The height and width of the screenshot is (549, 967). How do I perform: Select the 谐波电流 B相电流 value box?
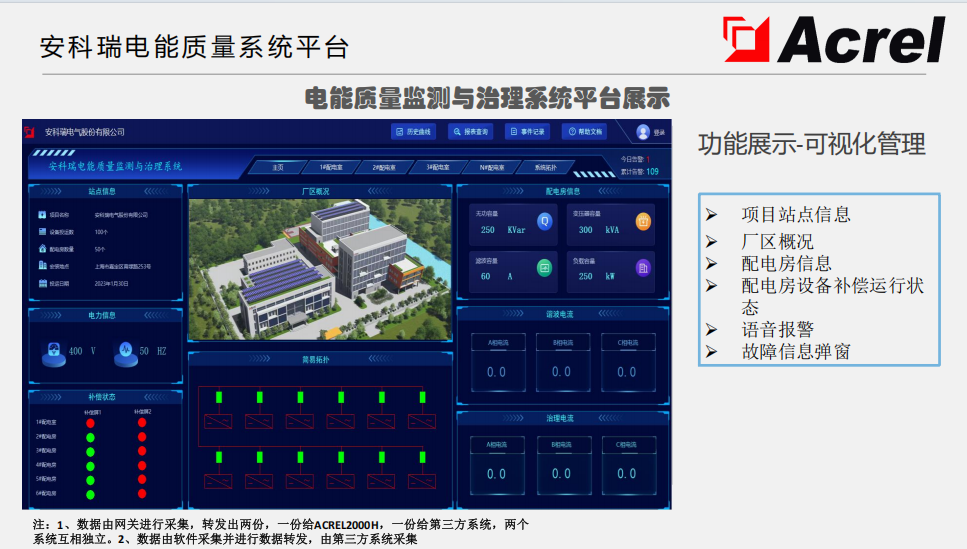click(x=562, y=363)
